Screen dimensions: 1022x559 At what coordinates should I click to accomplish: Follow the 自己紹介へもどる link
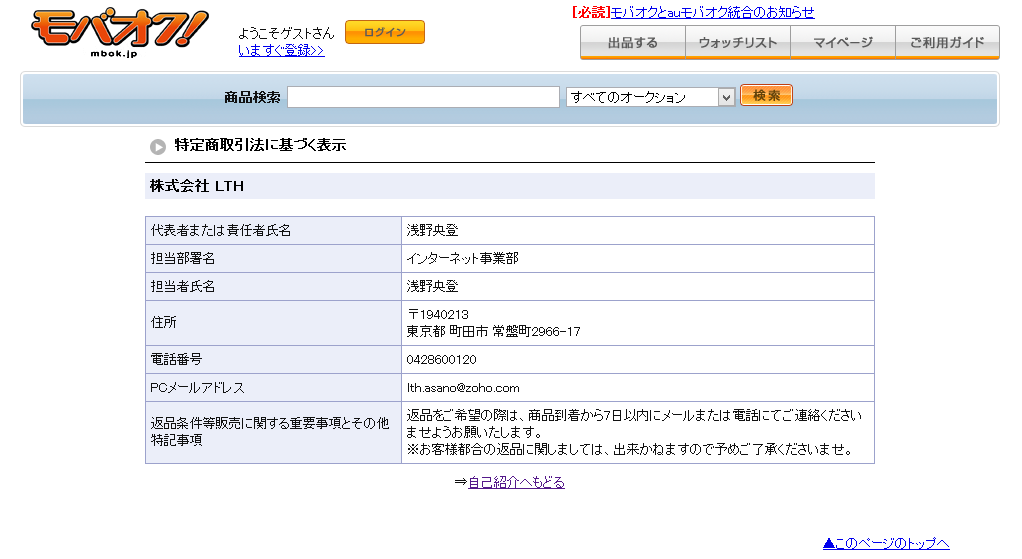tap(516, 482)
